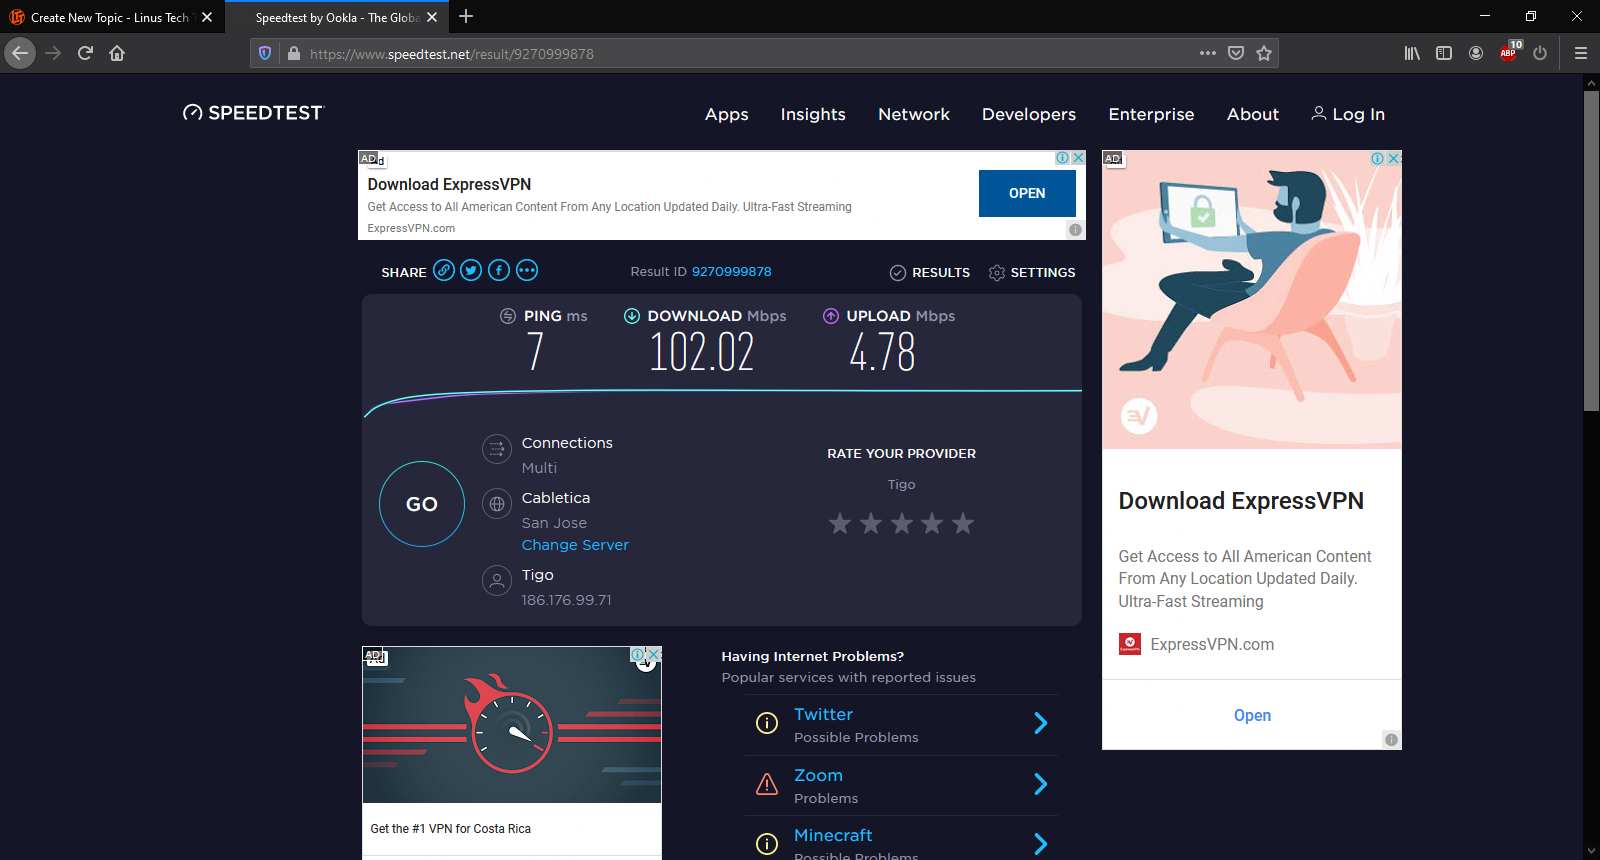Screen dimensions: 1600x860
Task: Expand the Minecraft problems chevron
Action: tap(1041, 844)
